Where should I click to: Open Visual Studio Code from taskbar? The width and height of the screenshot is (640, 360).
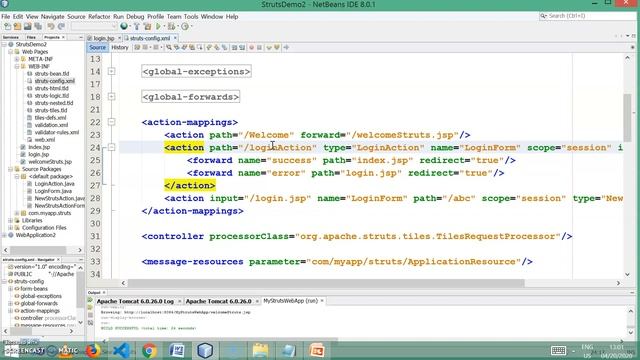(x=121, y=350)
